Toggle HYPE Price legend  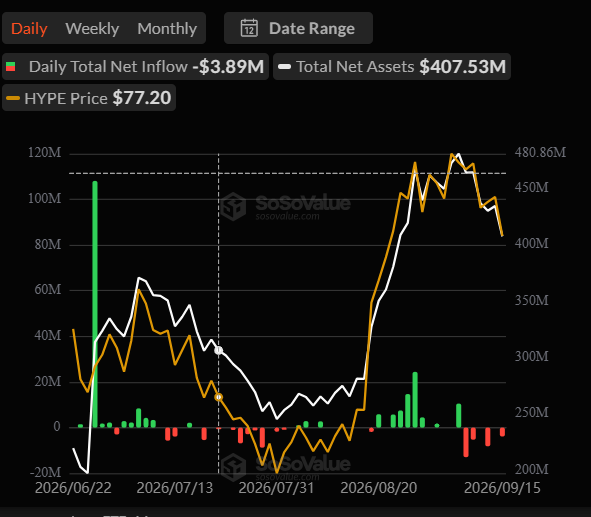coord(89,98)
